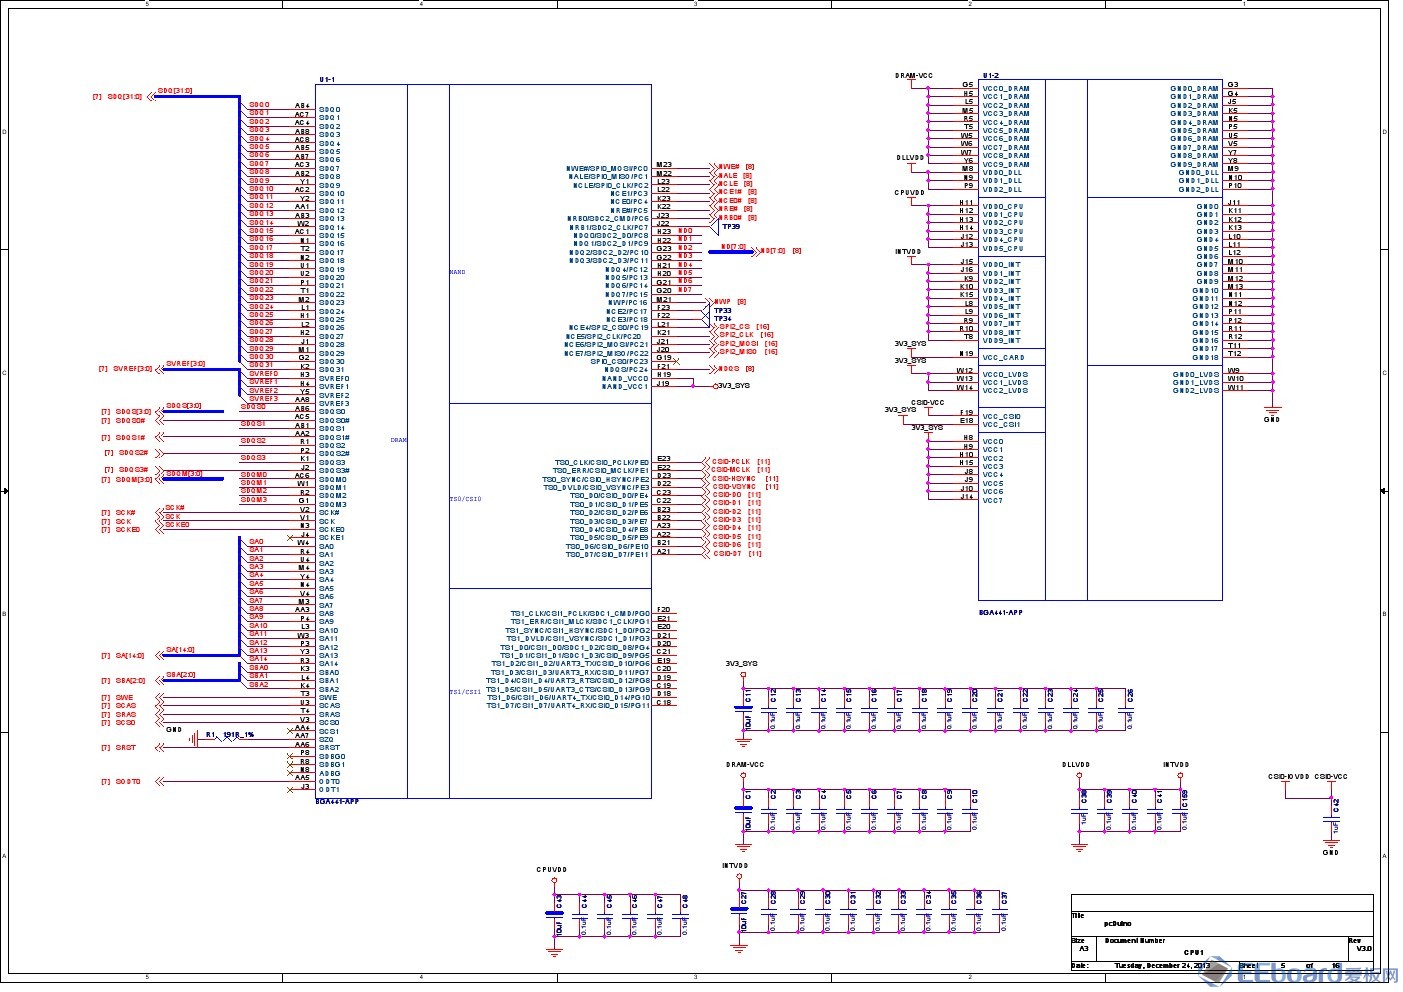Select the CSI0-MCLK net label
The width and height of the screenshot is (1403, 992).
pos(731,470)
